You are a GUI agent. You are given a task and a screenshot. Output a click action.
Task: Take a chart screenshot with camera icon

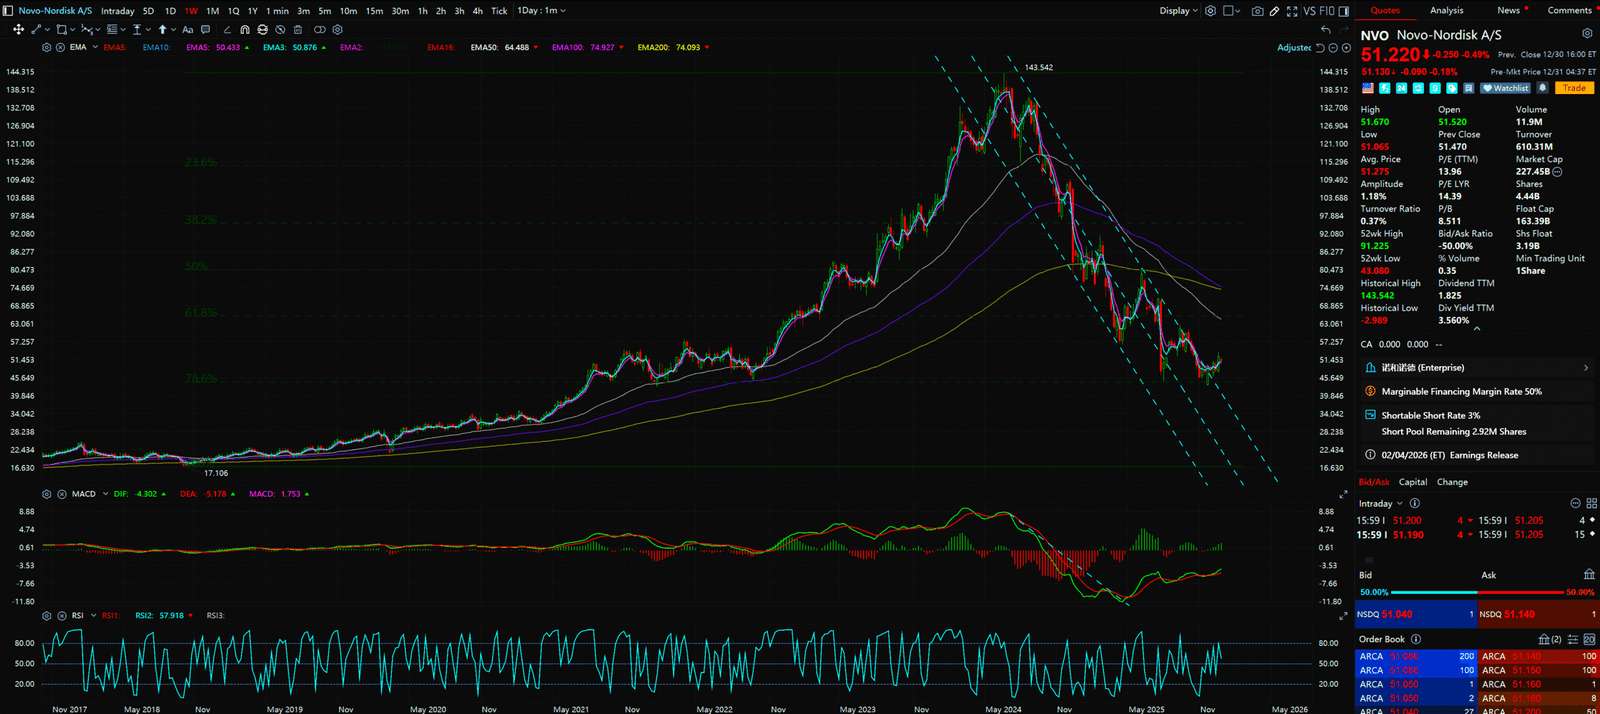click(x=1258, y=11)
